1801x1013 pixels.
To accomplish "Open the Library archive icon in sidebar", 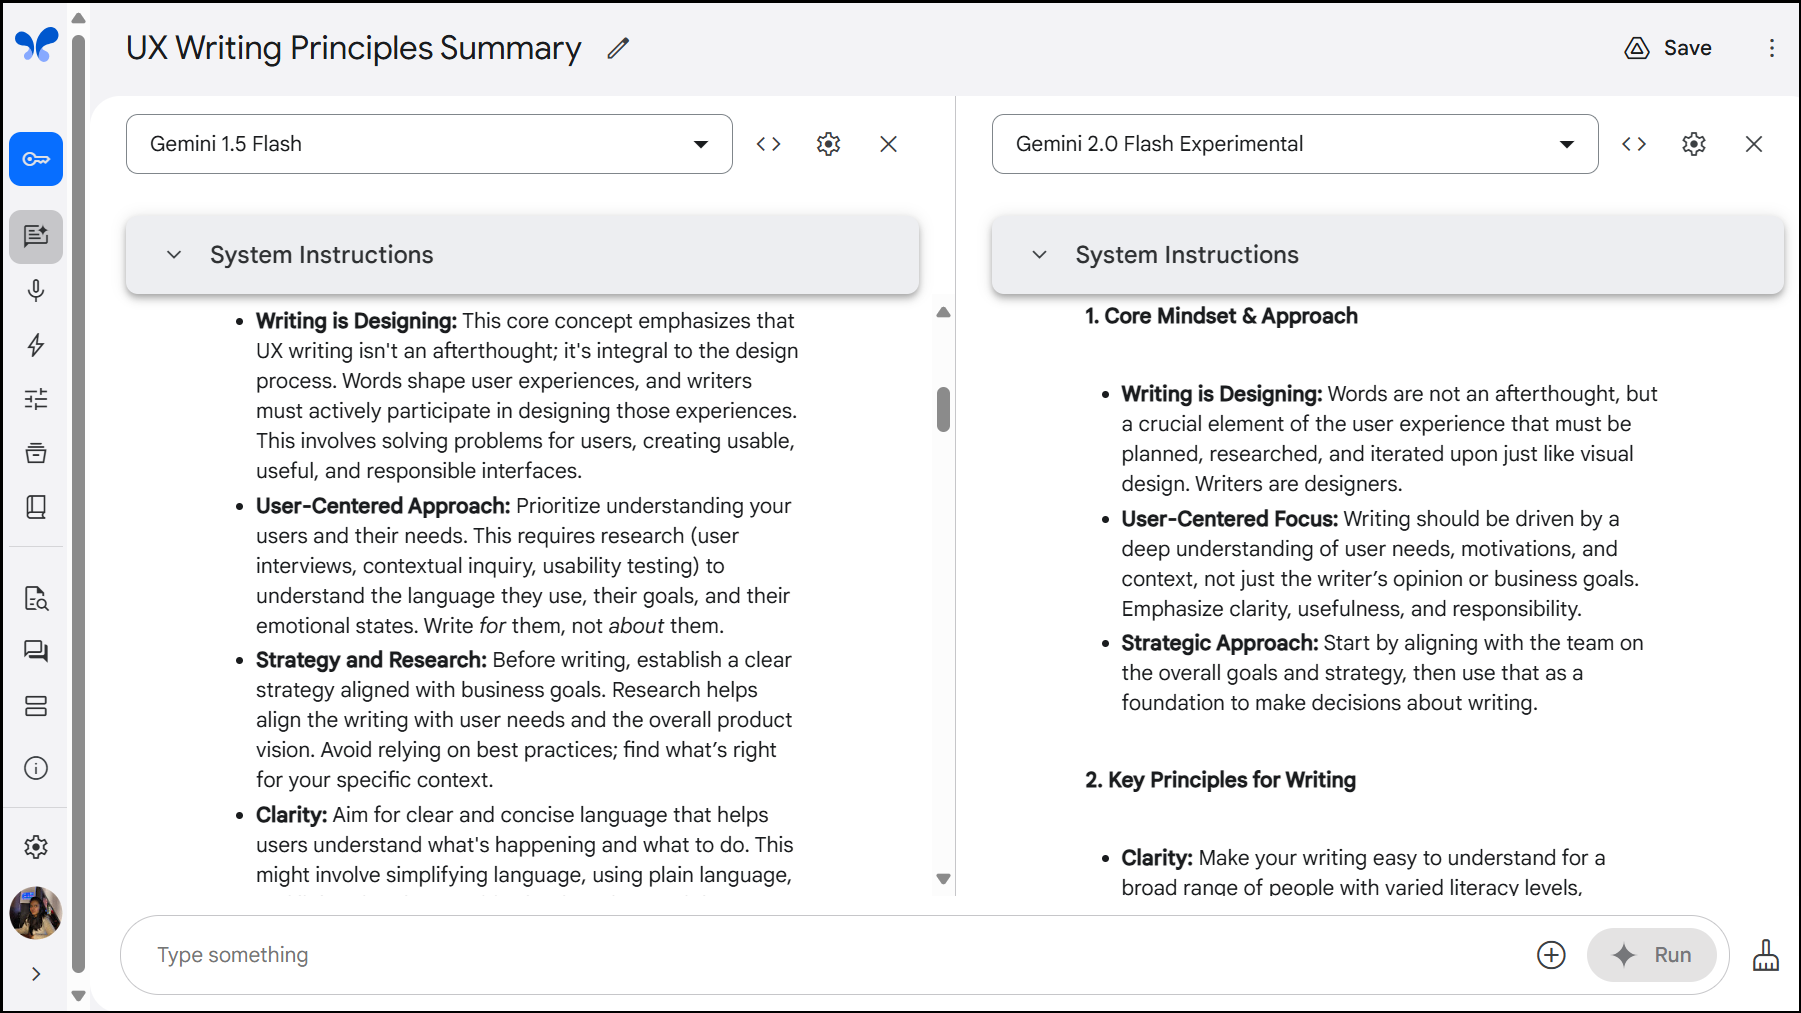I will (x=36, y=453).
